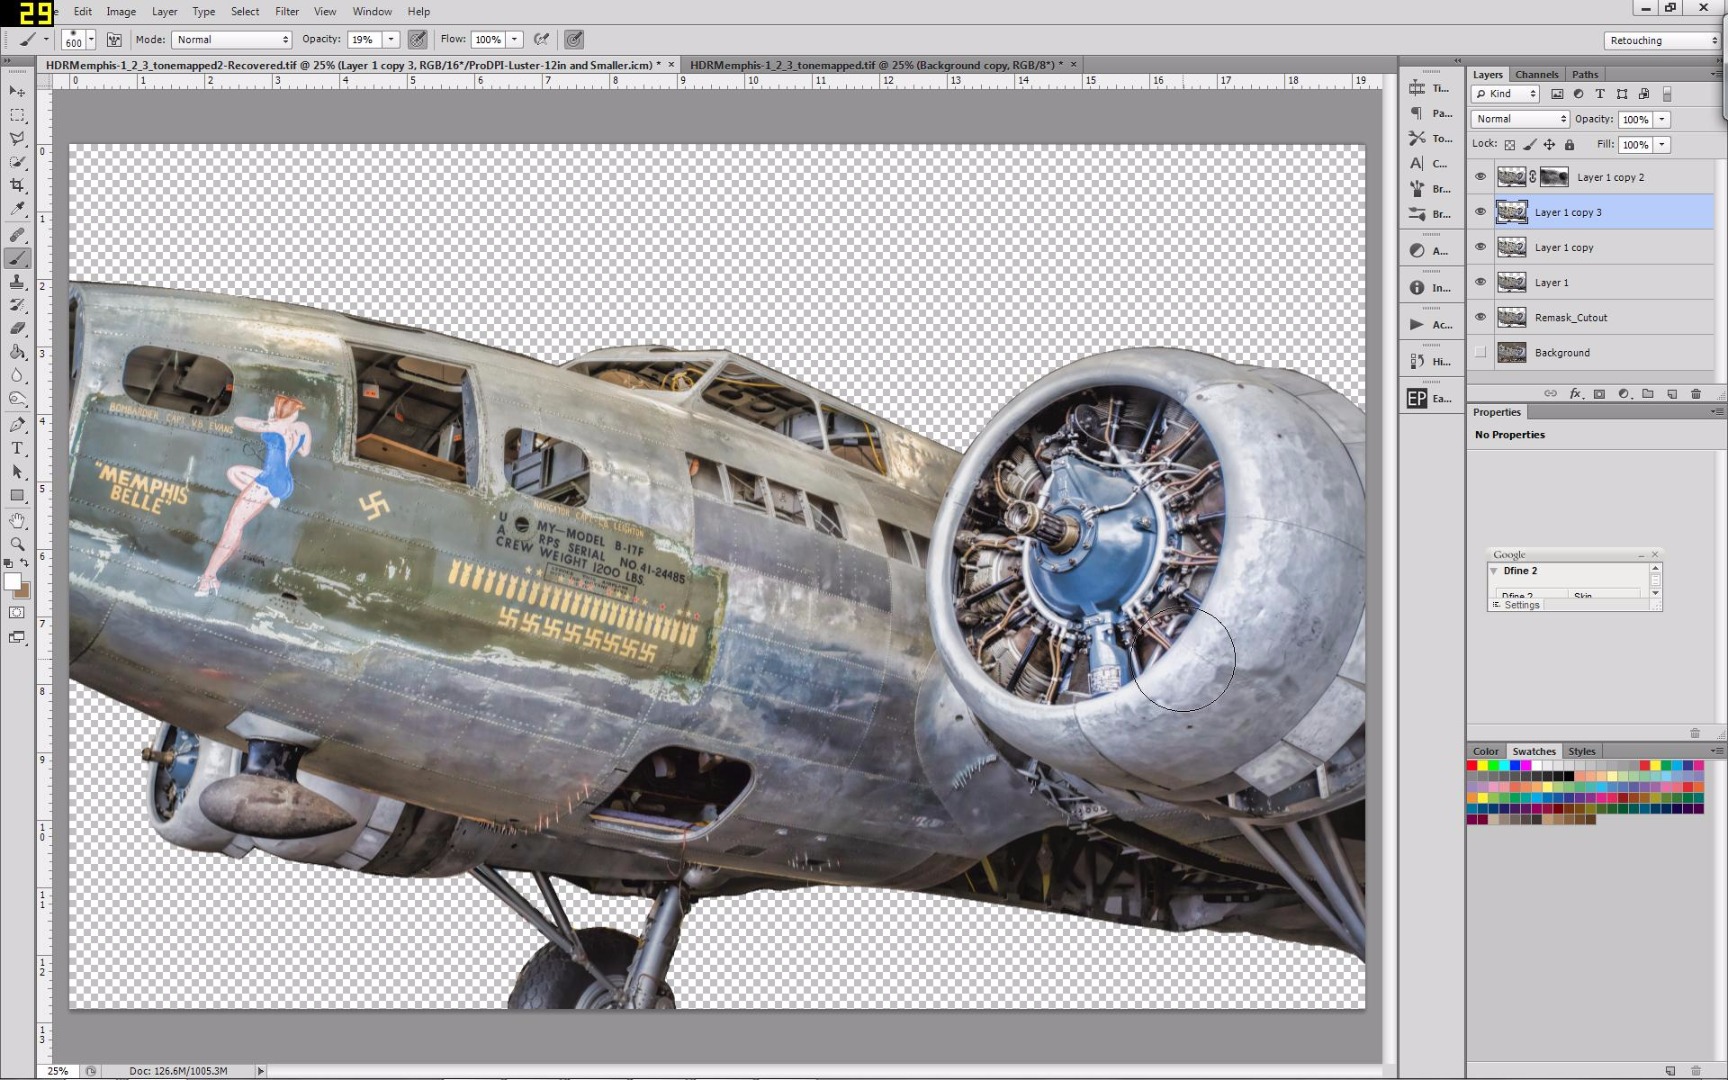Select the History Brush tool

click(17, 305)
